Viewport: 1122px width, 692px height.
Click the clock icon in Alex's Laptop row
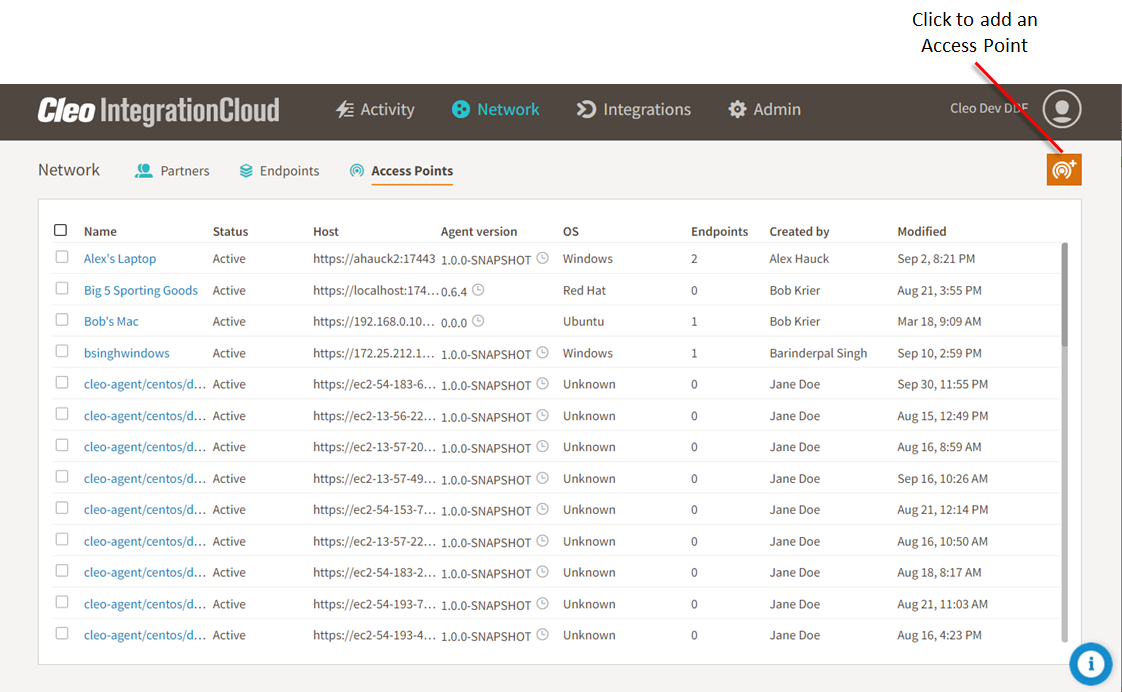click(x=543, y=258)
